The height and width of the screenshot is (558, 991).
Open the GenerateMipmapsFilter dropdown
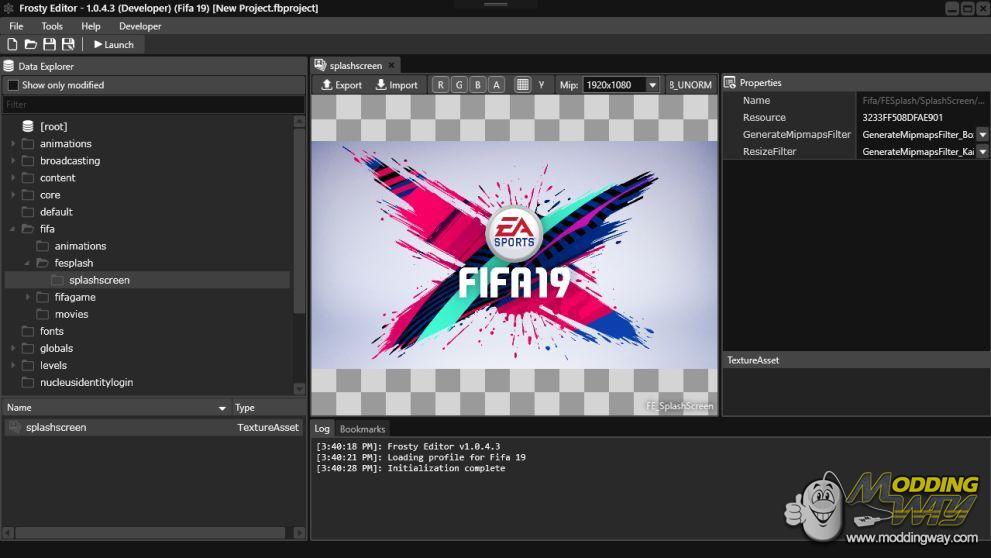click(x=982, y=134)
